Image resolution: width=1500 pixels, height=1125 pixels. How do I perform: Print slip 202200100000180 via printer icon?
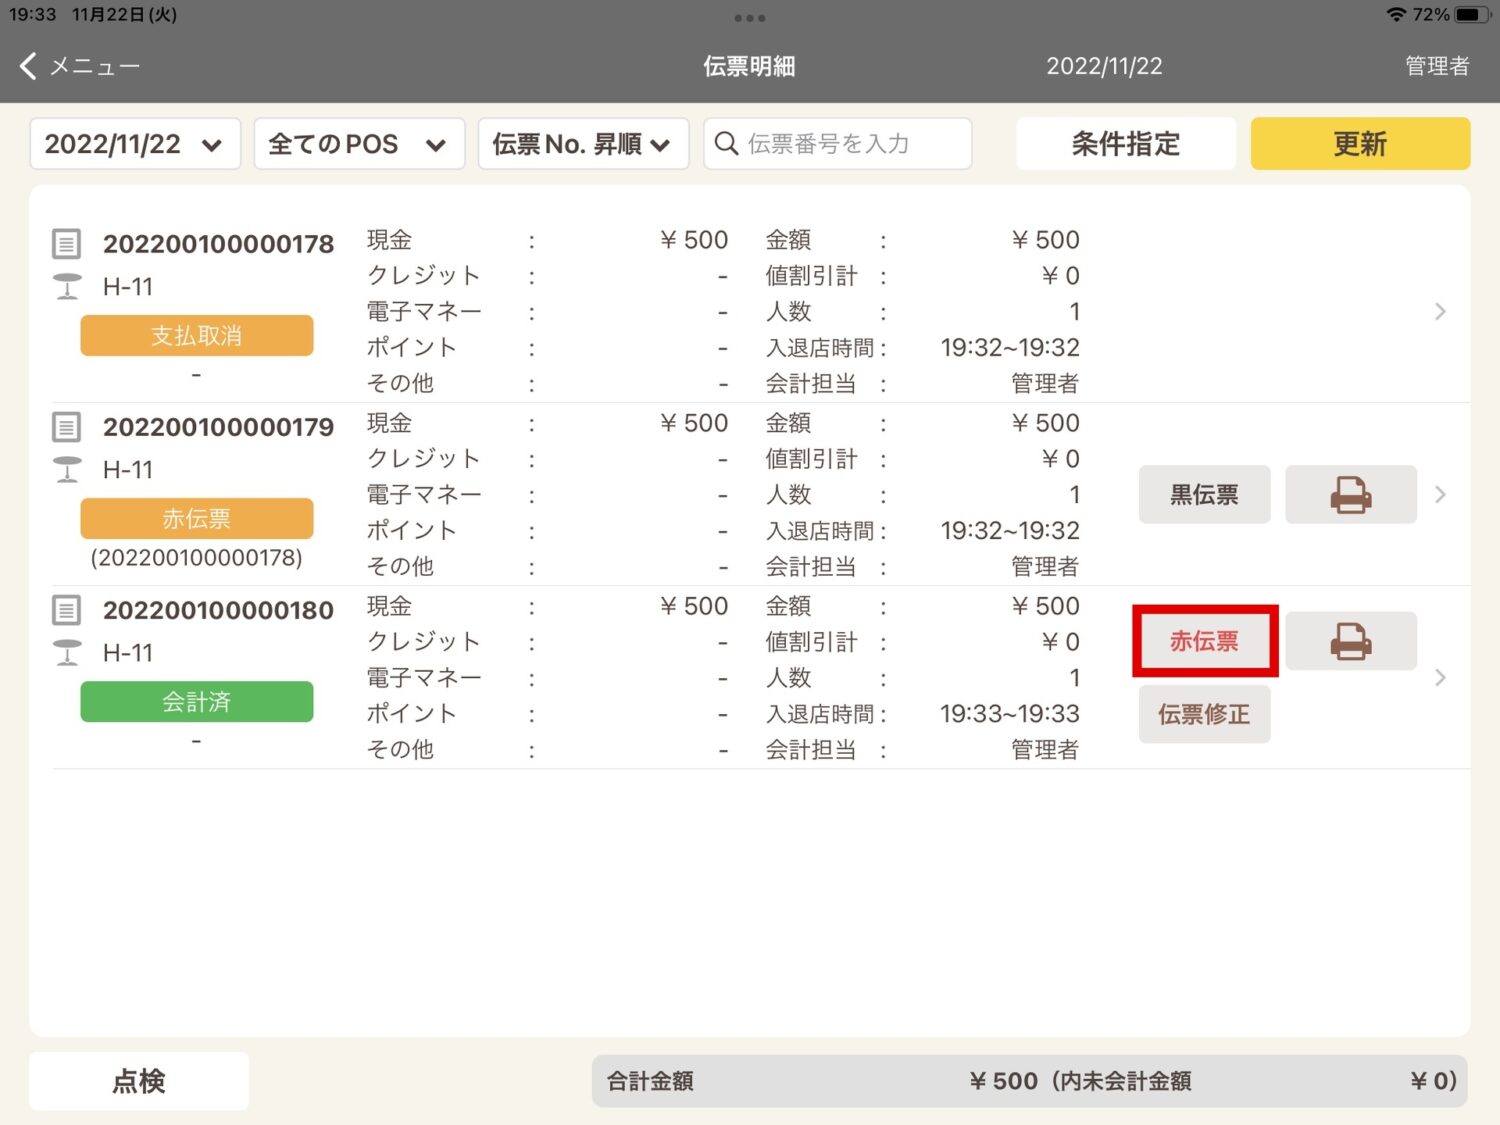pyautogui.click(x=1351, y=641)
